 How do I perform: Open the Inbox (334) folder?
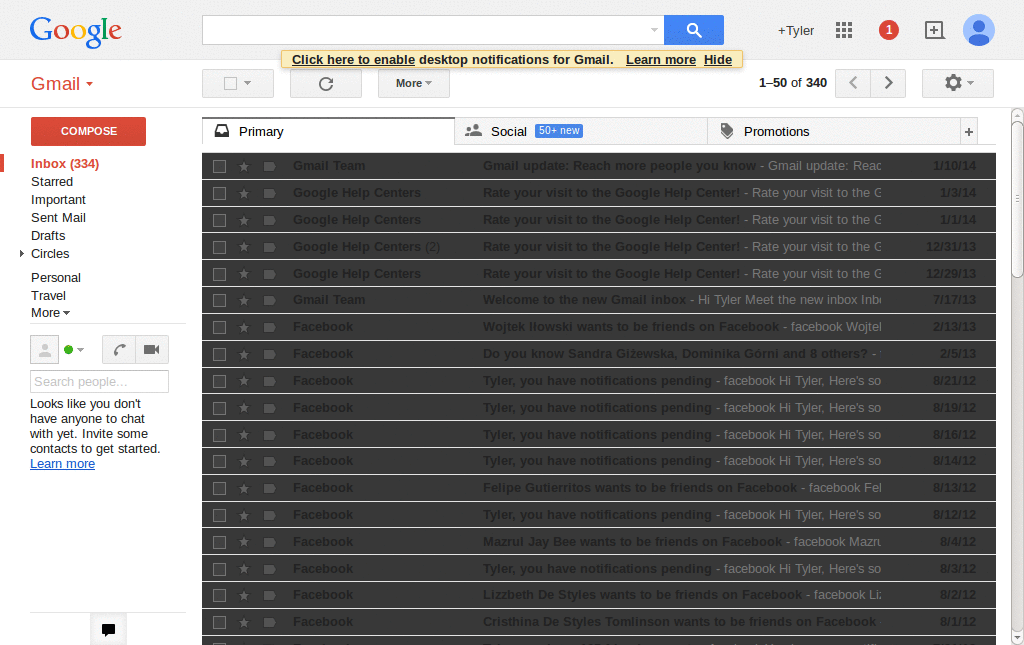click(x=65, y=164)
